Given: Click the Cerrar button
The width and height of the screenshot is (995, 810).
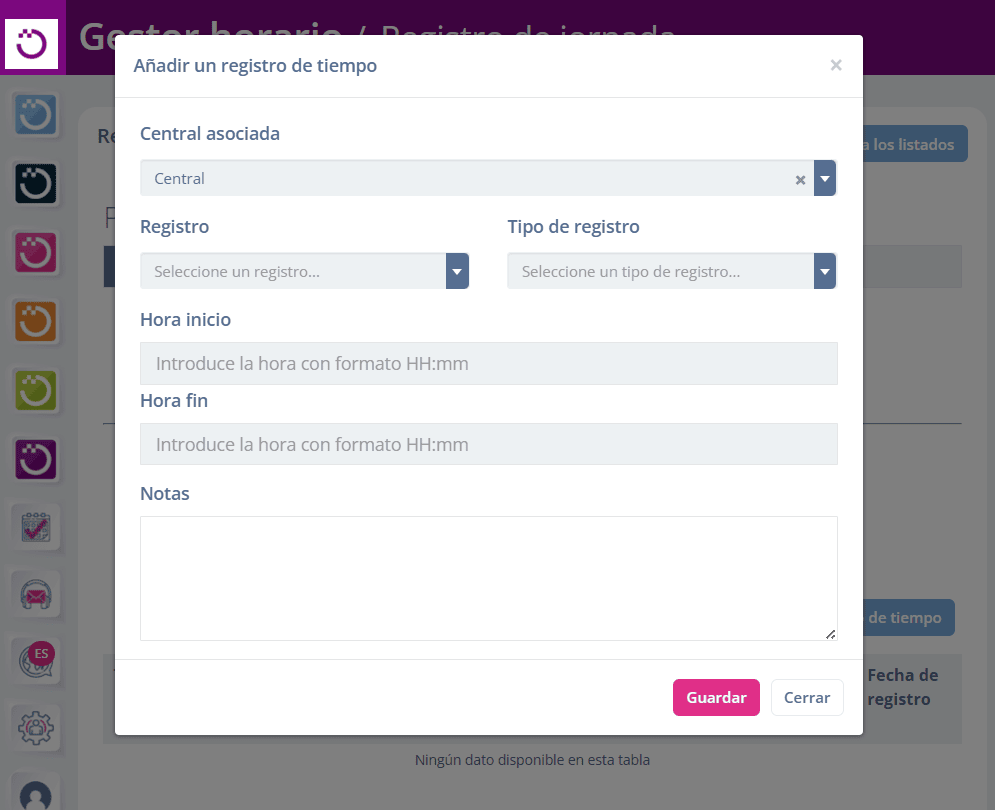Looking at the screenshot, I should (806, 698).
